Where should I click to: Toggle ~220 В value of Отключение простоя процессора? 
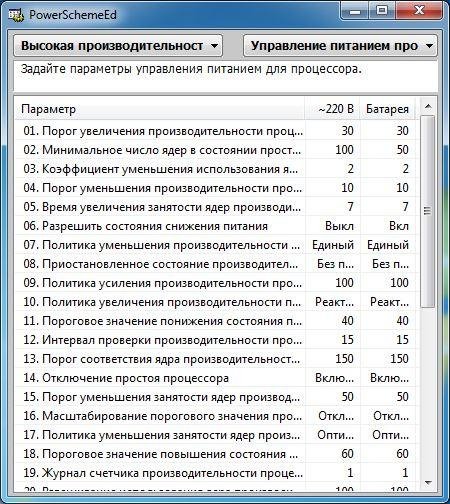point(334,378)
